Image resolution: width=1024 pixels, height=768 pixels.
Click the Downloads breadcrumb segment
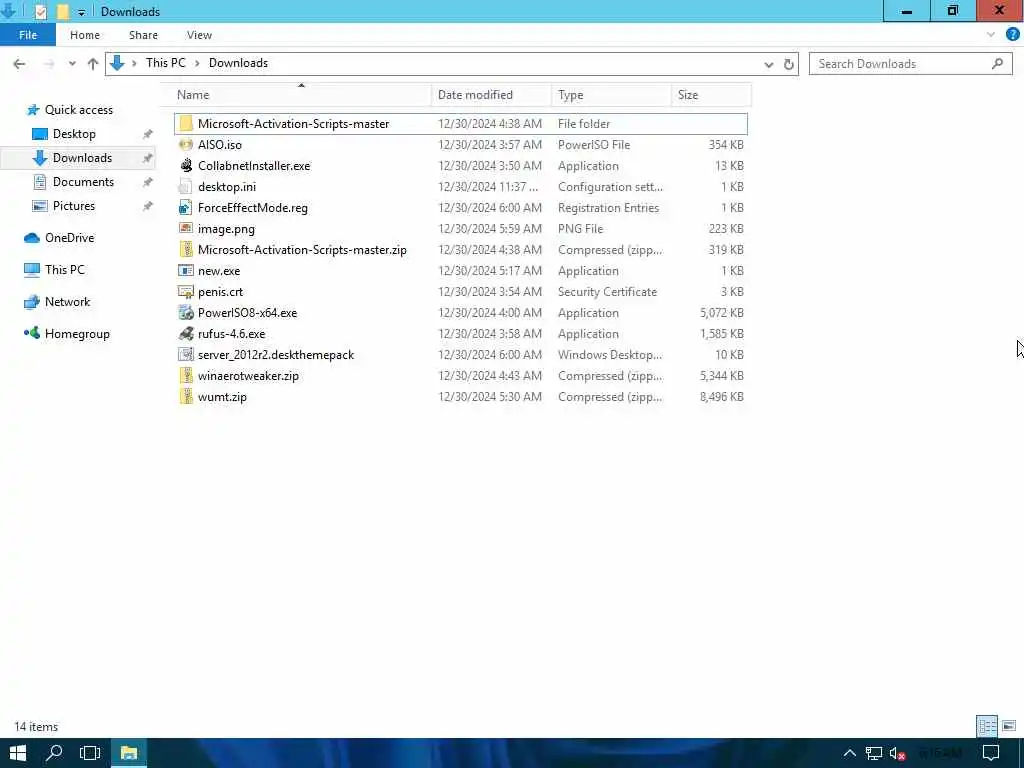(238, 63)
